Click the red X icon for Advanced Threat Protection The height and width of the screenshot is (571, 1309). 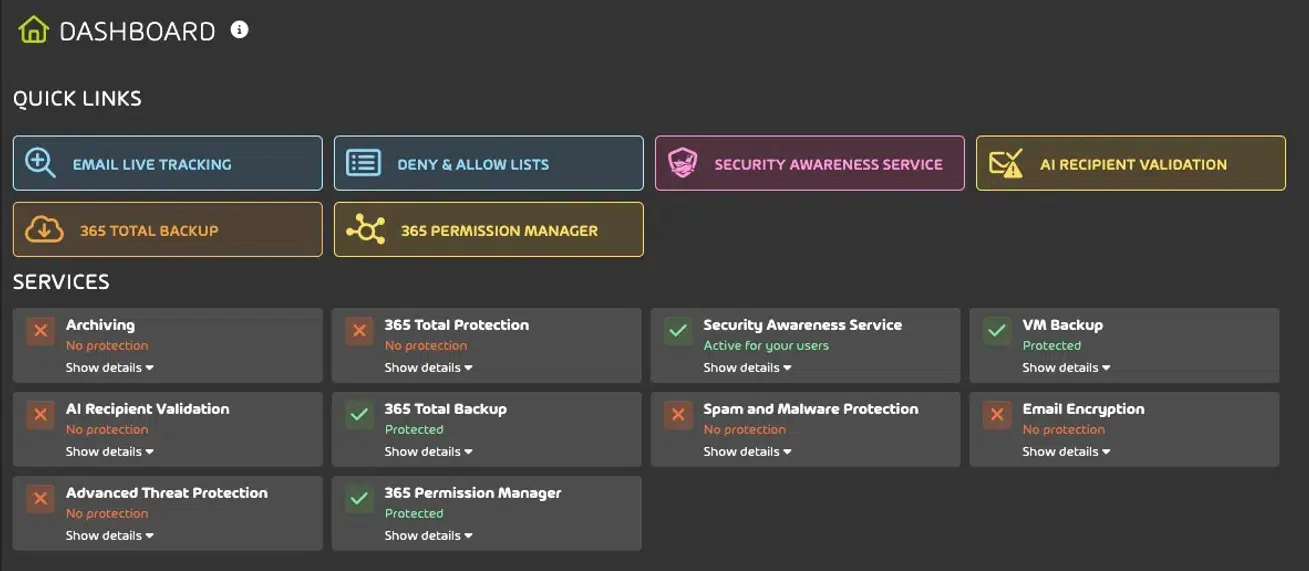(40, 499)
